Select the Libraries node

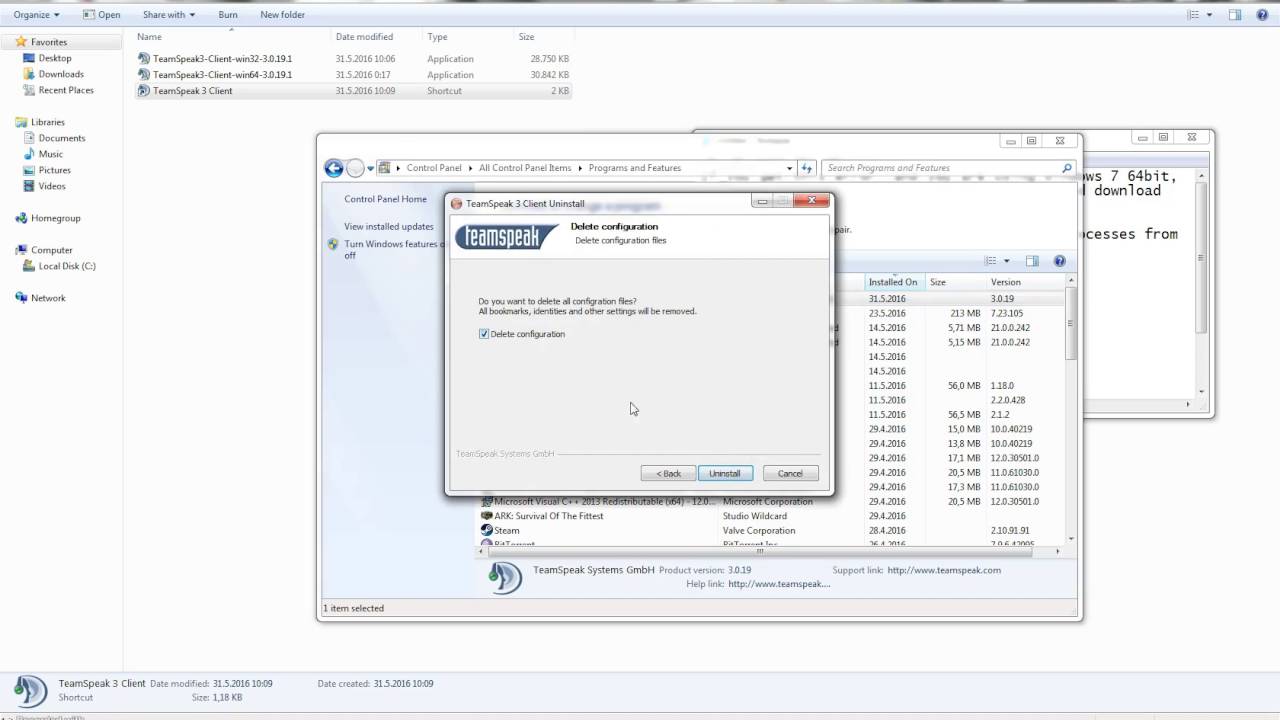pos(47,122)
